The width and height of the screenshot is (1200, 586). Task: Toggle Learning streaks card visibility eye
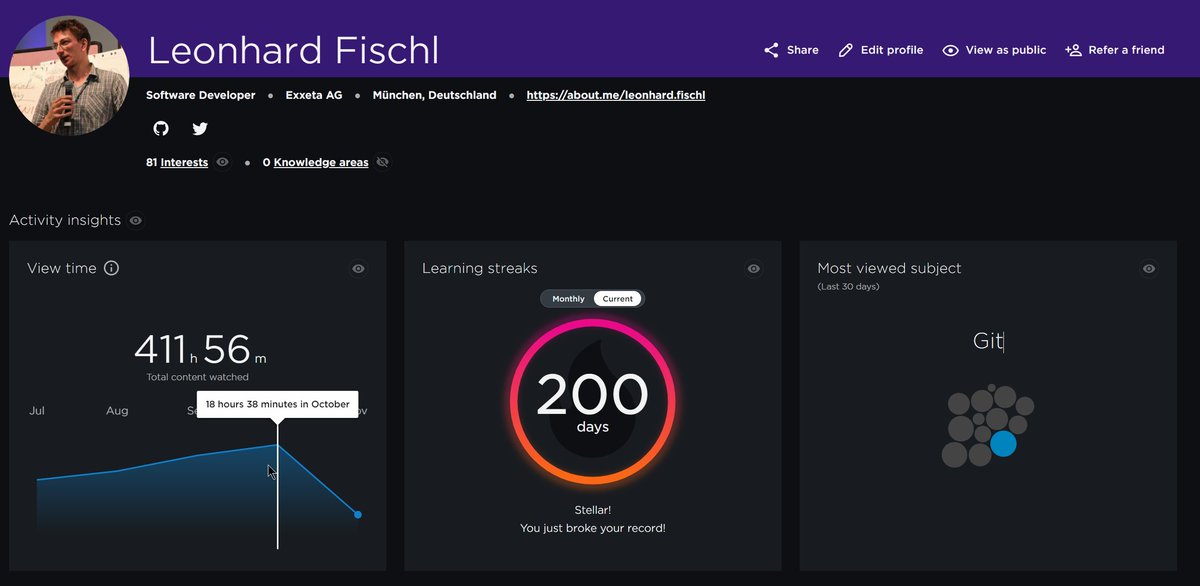tap(754, 268)
